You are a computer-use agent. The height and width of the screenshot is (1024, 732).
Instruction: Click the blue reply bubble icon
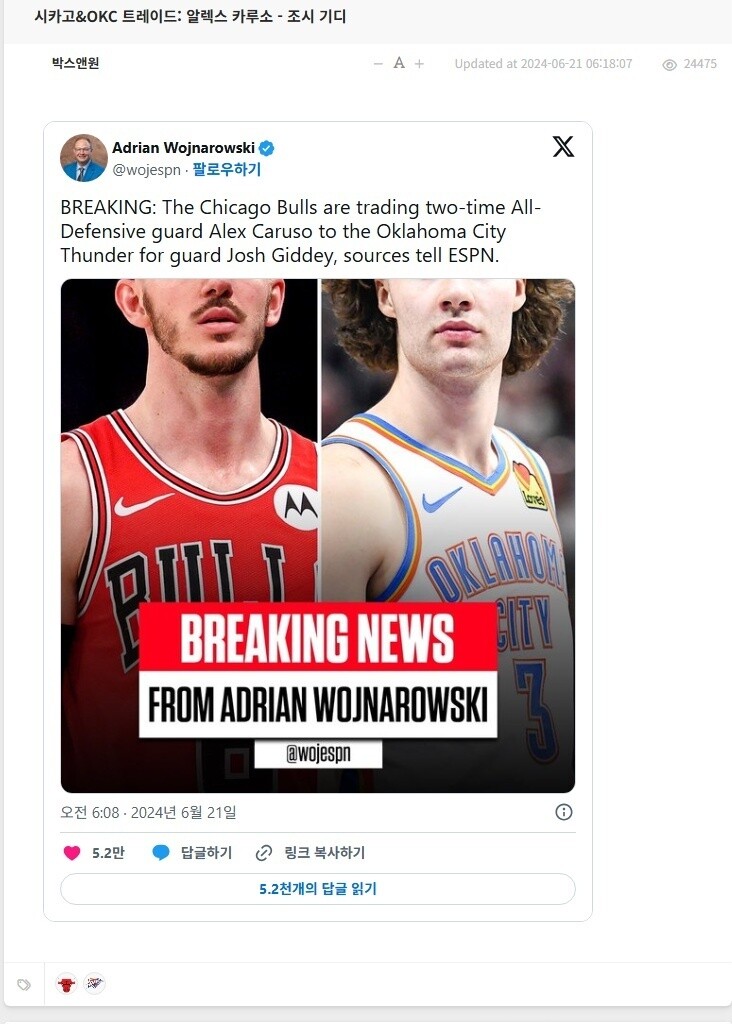pyautogui.click(x=161, y=853)
